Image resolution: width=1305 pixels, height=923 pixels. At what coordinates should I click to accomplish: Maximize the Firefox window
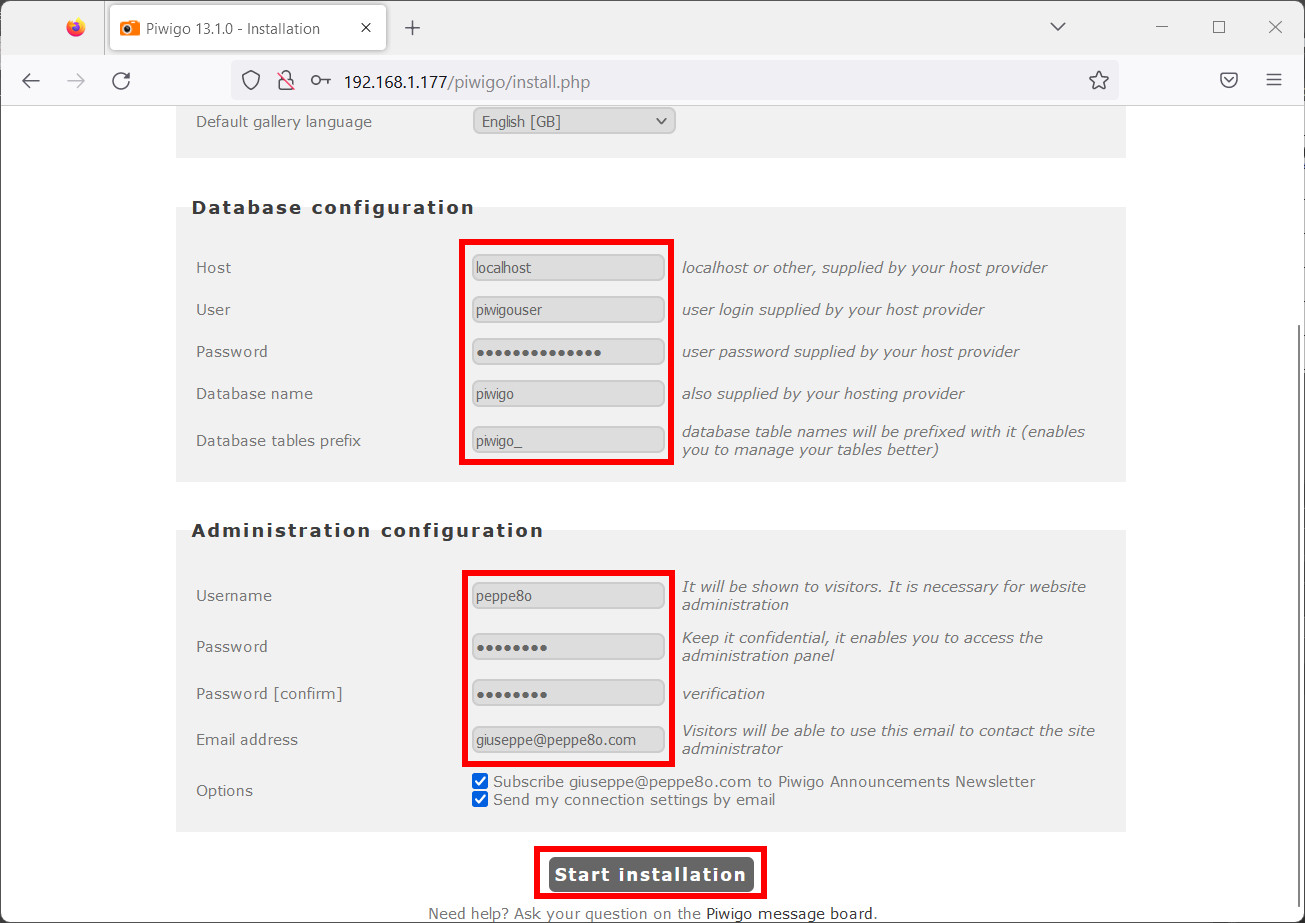point(1219,27)
